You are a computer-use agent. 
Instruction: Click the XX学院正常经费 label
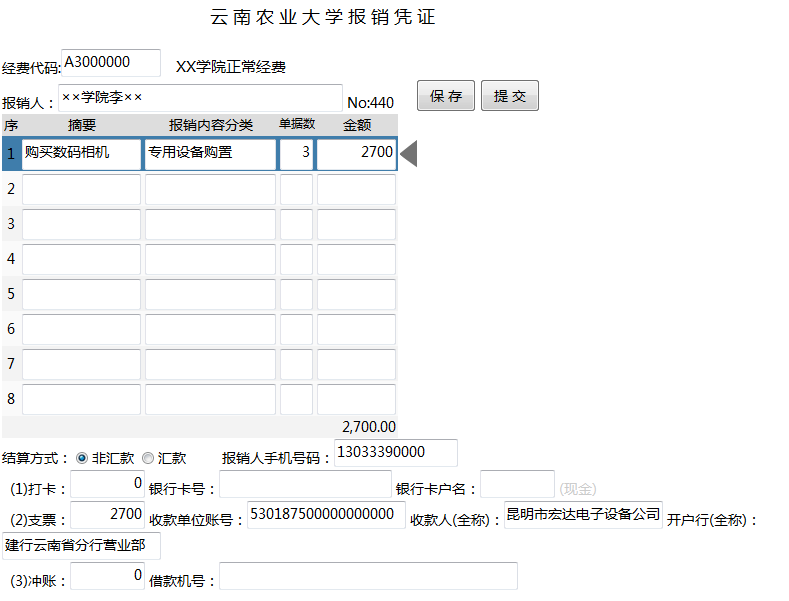230,67
